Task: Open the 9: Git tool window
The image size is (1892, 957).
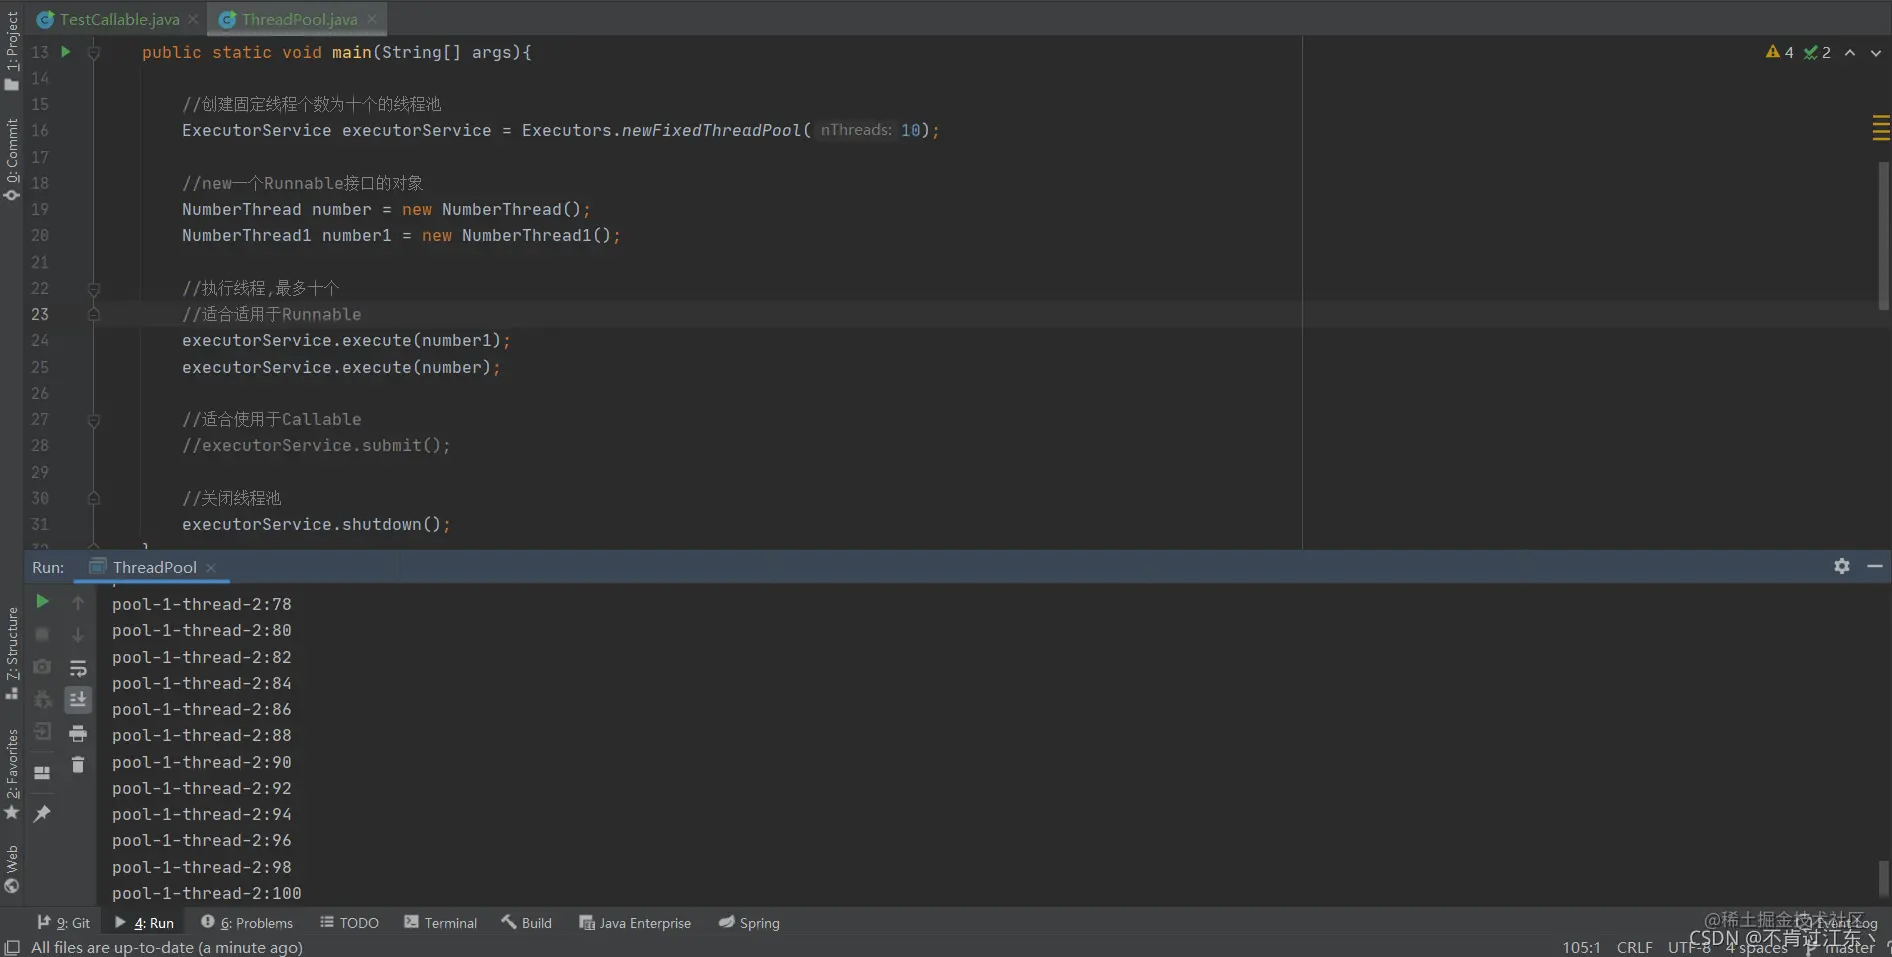Action: [63, 923]
